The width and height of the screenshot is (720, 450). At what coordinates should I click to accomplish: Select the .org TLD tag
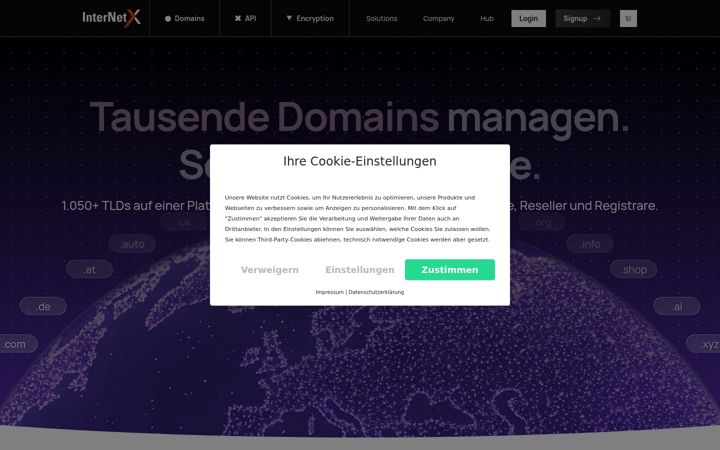pyautogui.click(x=542, y=223)
